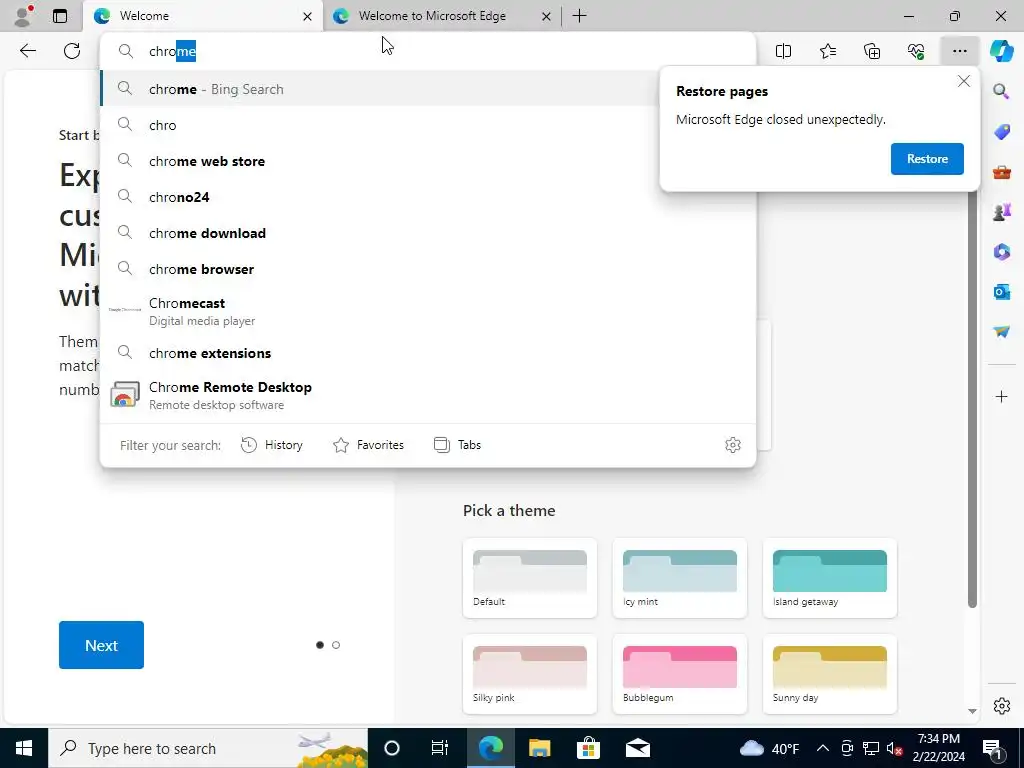Open the Chromecast digital media player suggestion
The height and width of the screenshot is (768, 1024).
[428, 311]
